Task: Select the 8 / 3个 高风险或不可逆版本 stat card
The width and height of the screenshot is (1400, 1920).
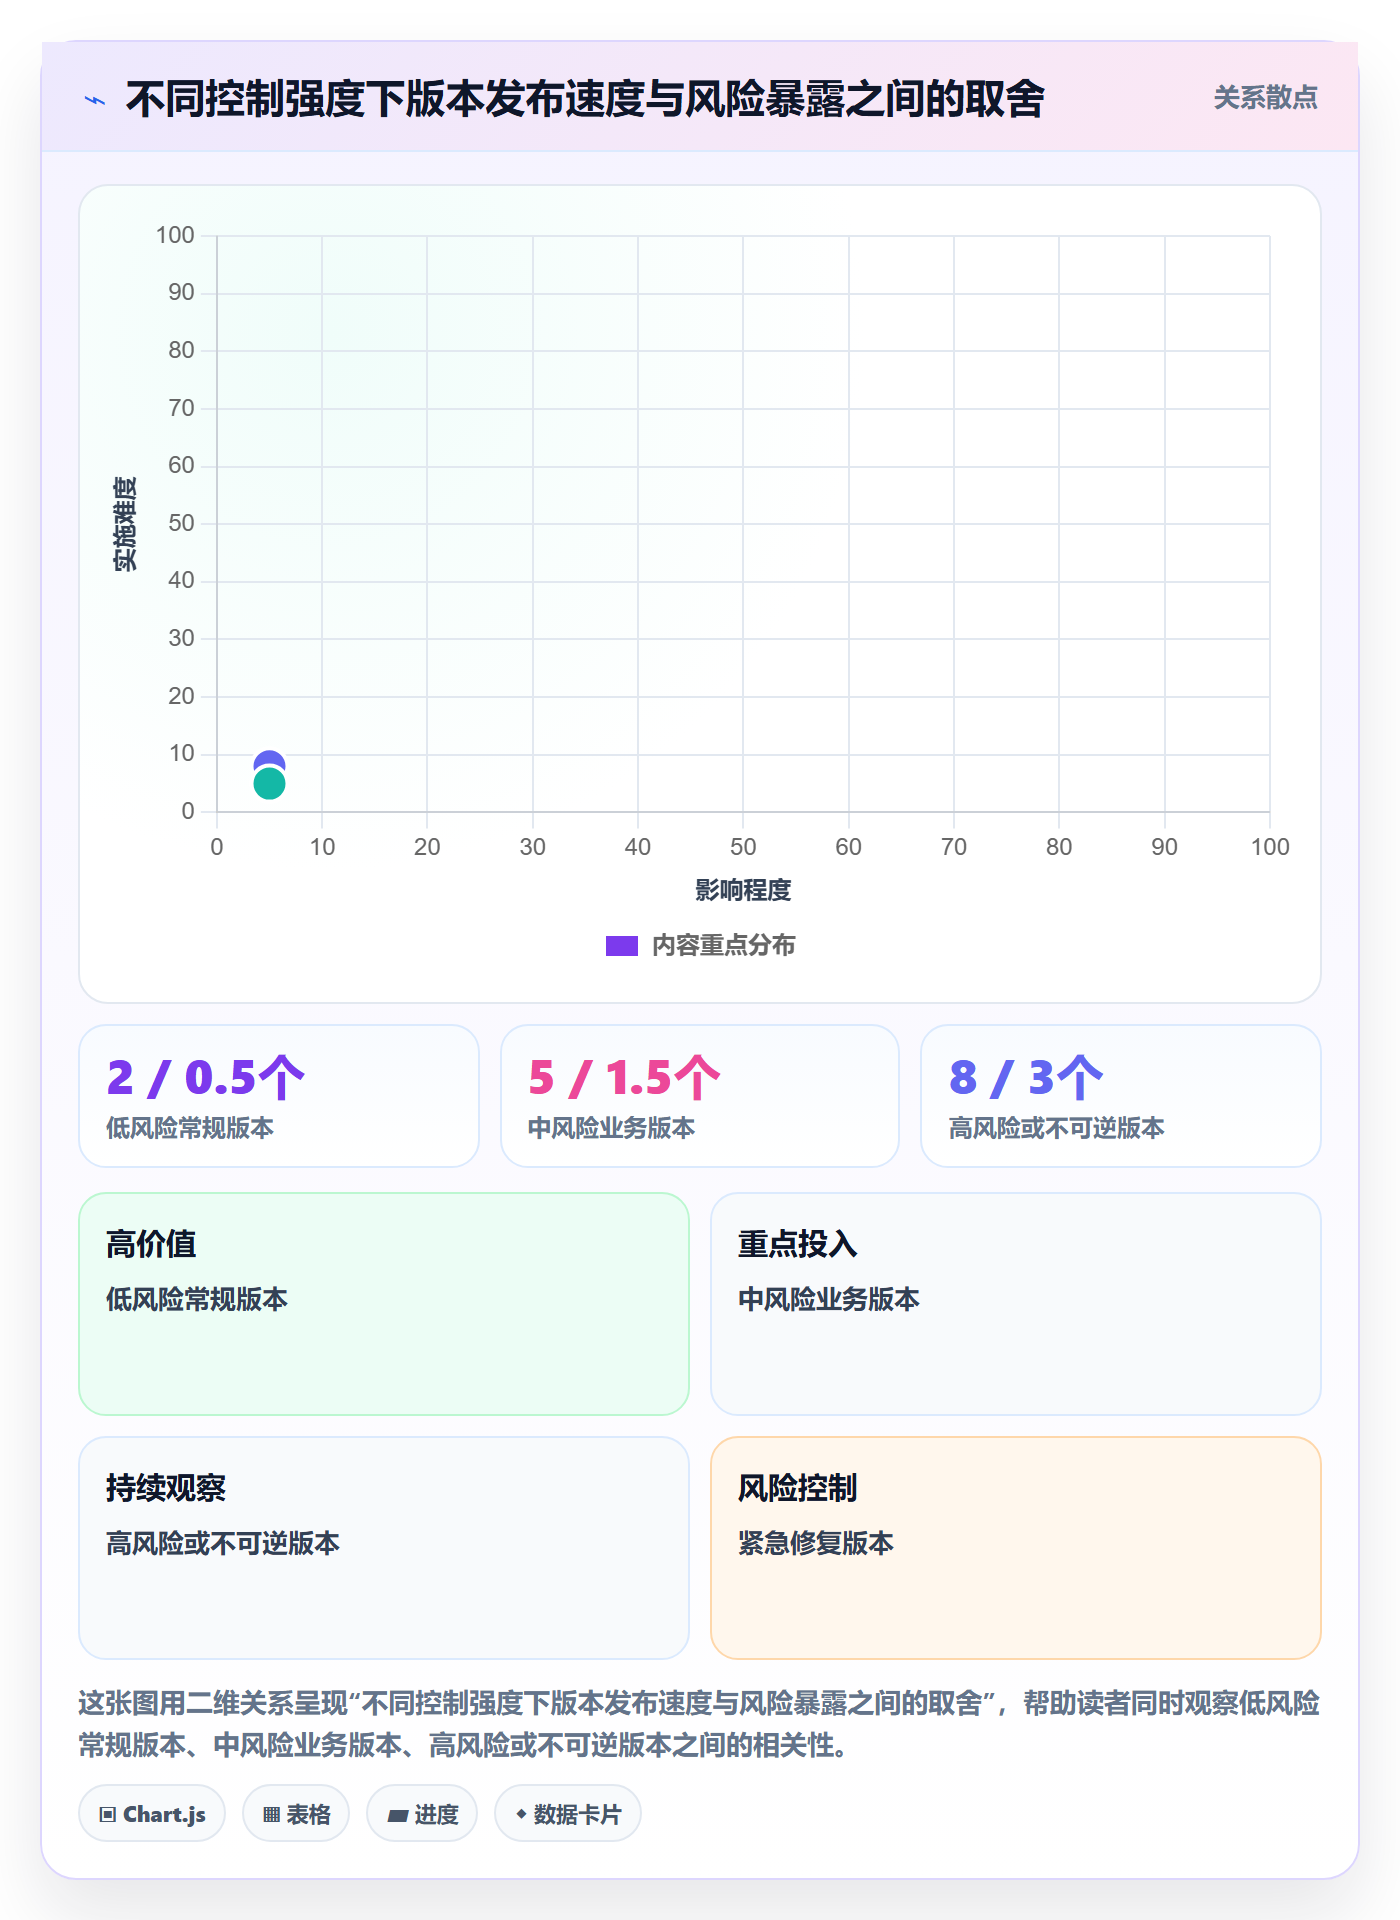Action: tap(1121, 1096)
